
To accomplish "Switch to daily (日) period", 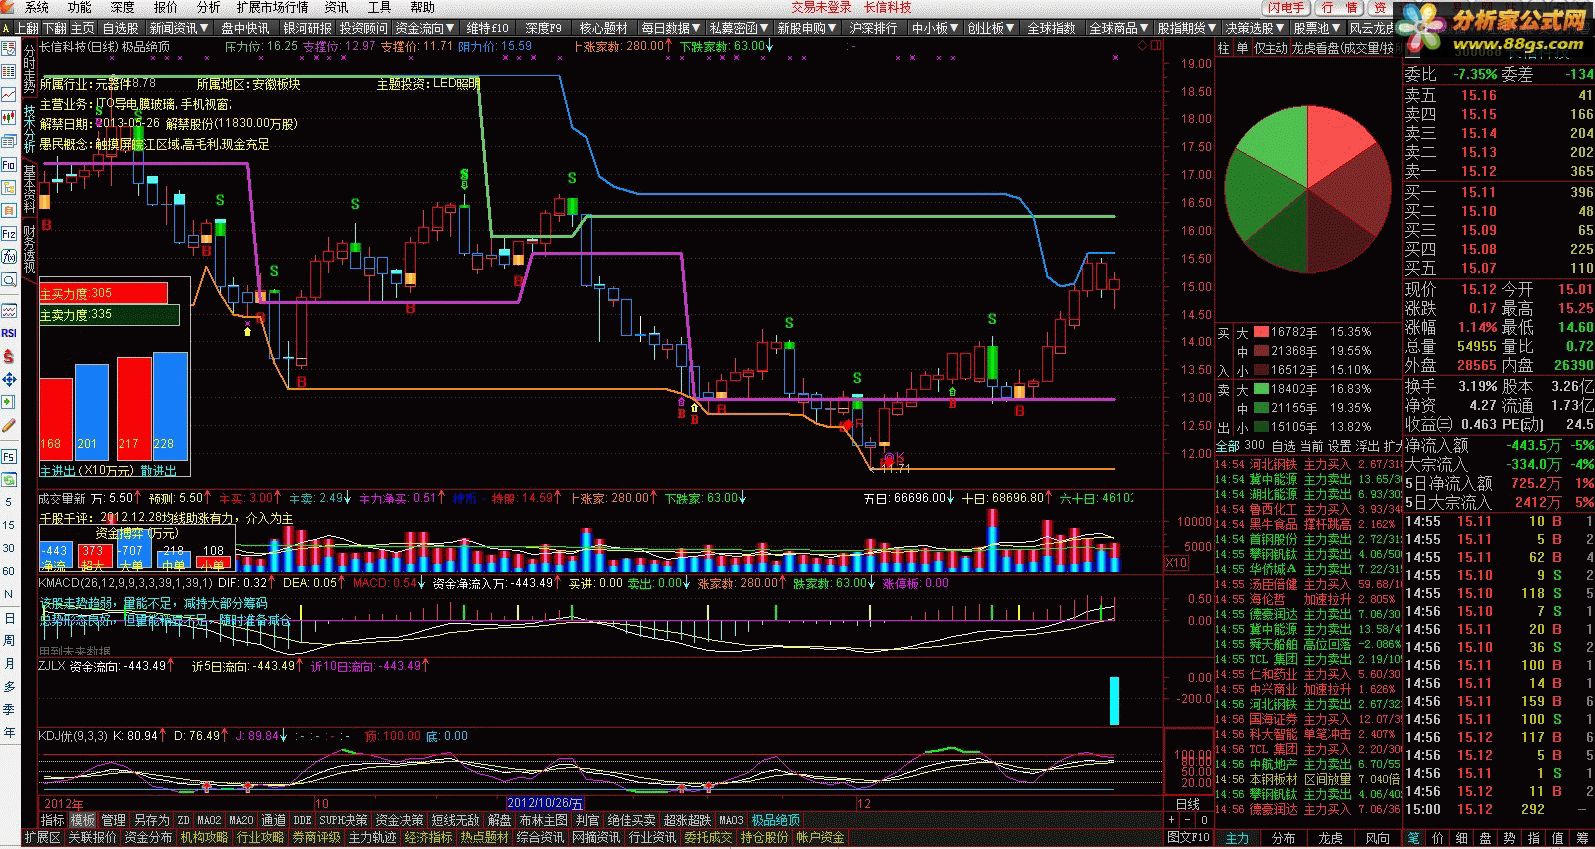I will pyautogui.click(x=9, y=618).
